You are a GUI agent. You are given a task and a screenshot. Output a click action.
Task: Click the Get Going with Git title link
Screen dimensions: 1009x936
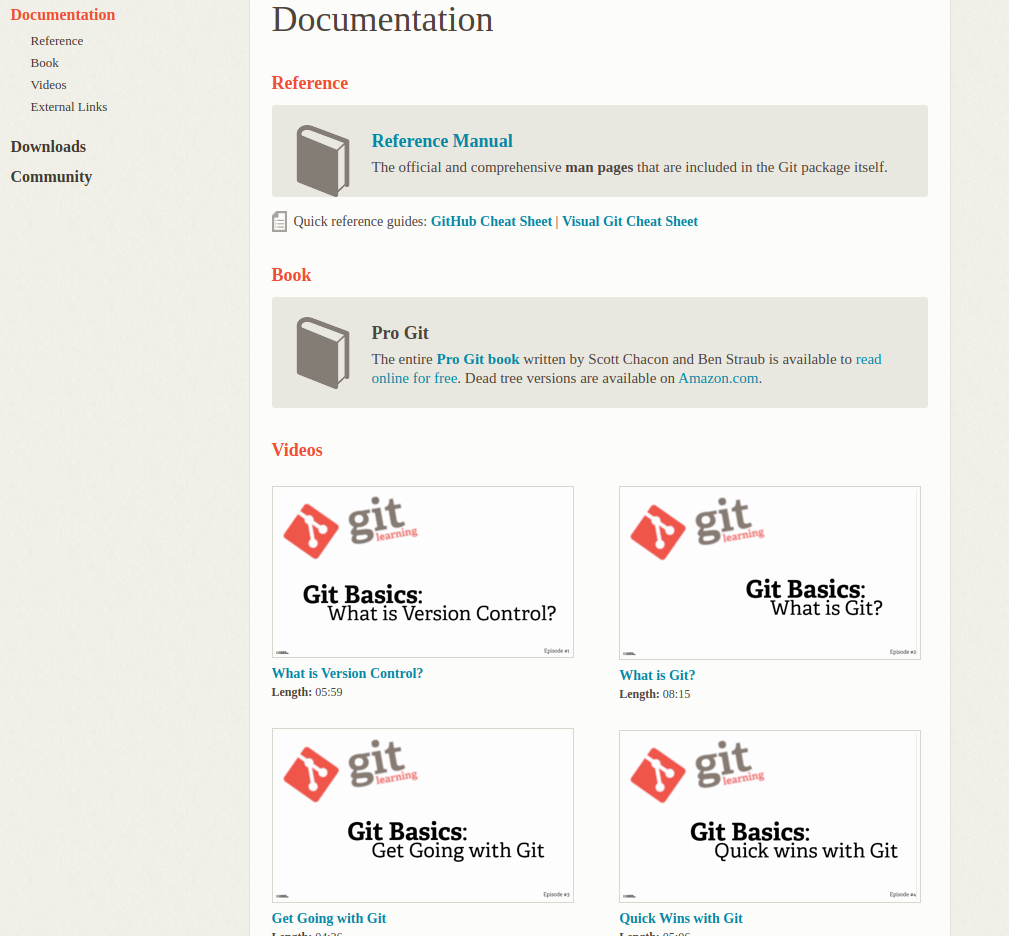coord(329,918)
